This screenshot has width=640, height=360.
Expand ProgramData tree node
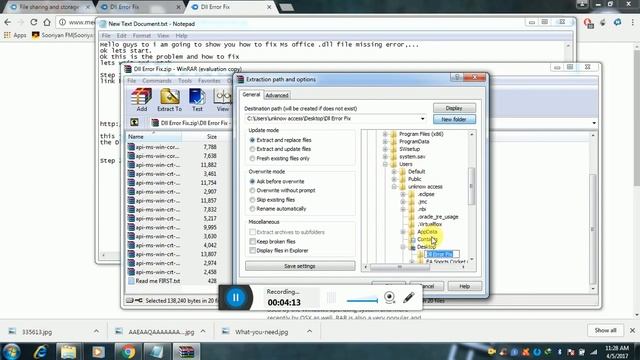[385, 142]
